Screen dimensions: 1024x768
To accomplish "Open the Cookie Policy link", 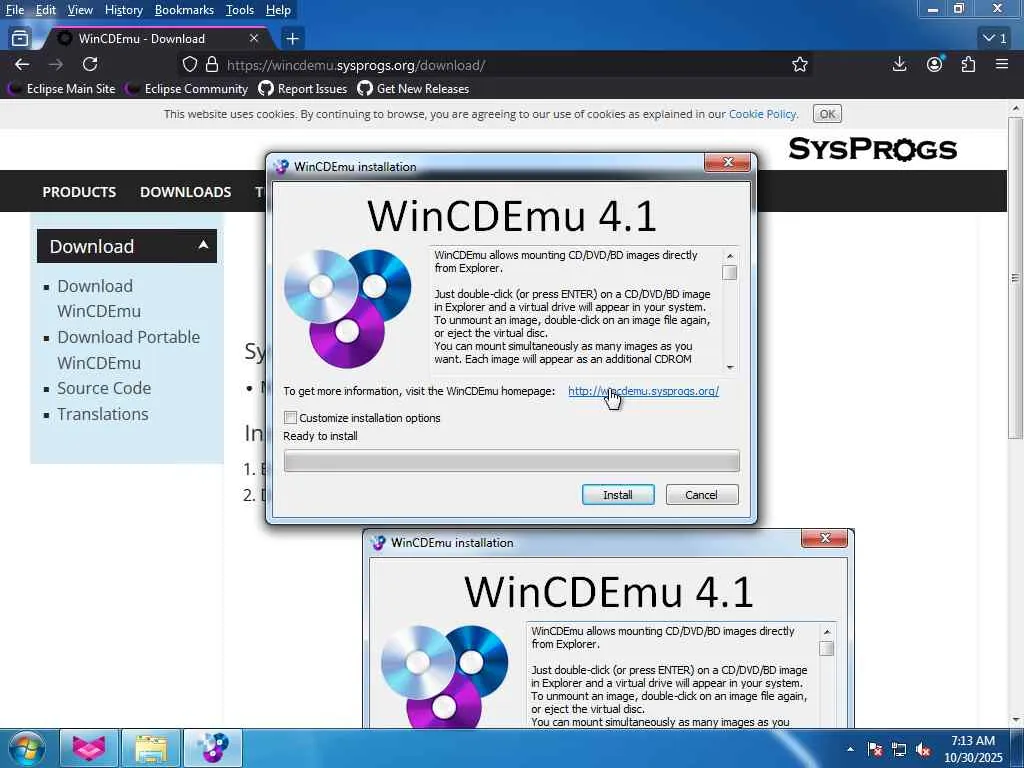I will click(x=763, y=114).
